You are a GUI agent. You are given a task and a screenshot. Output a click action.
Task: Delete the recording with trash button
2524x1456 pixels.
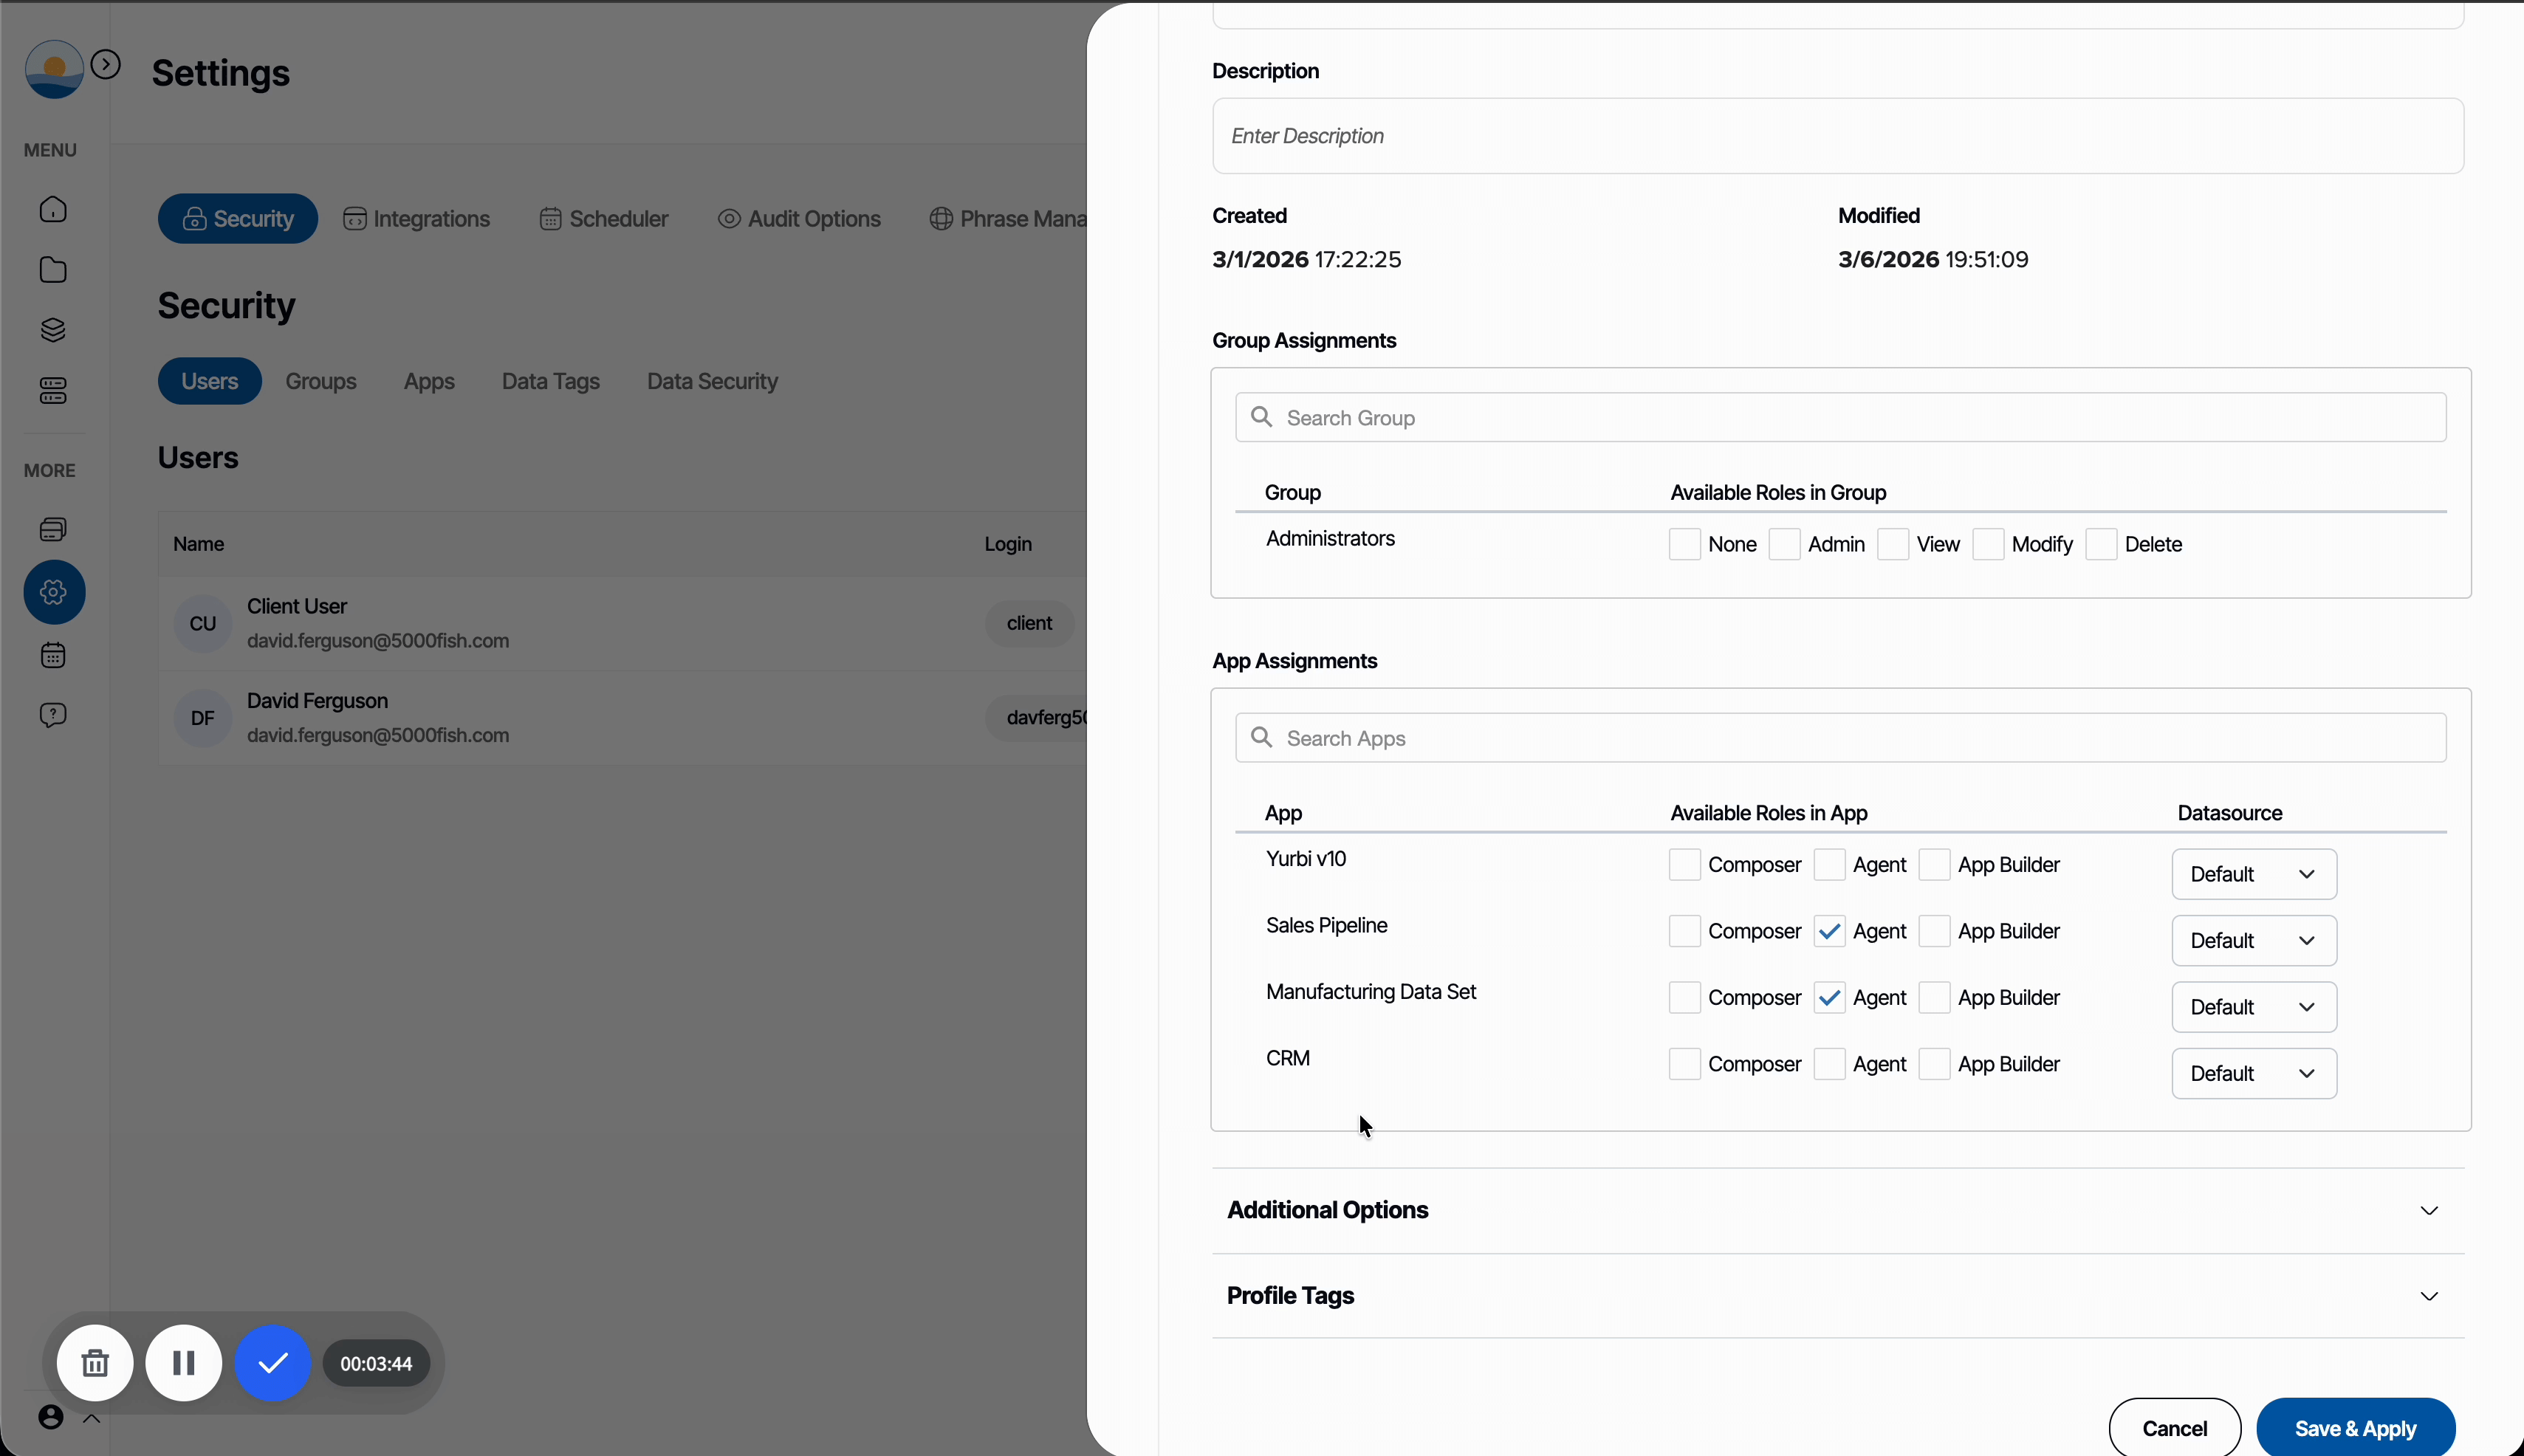[x=95, y=1363]
